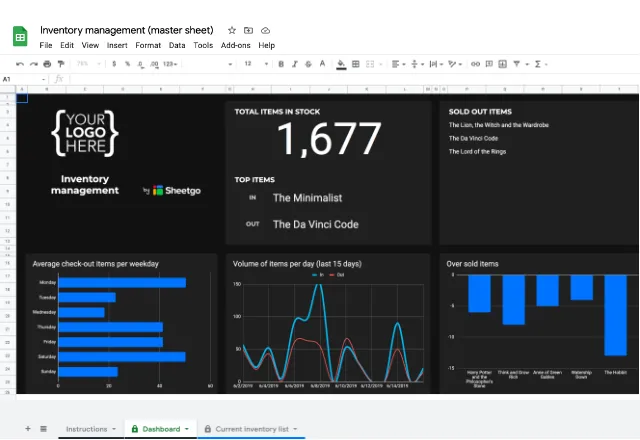The image size is (640, 440).
Task: Open the all sheets list
Action: [x=43, y=429]
